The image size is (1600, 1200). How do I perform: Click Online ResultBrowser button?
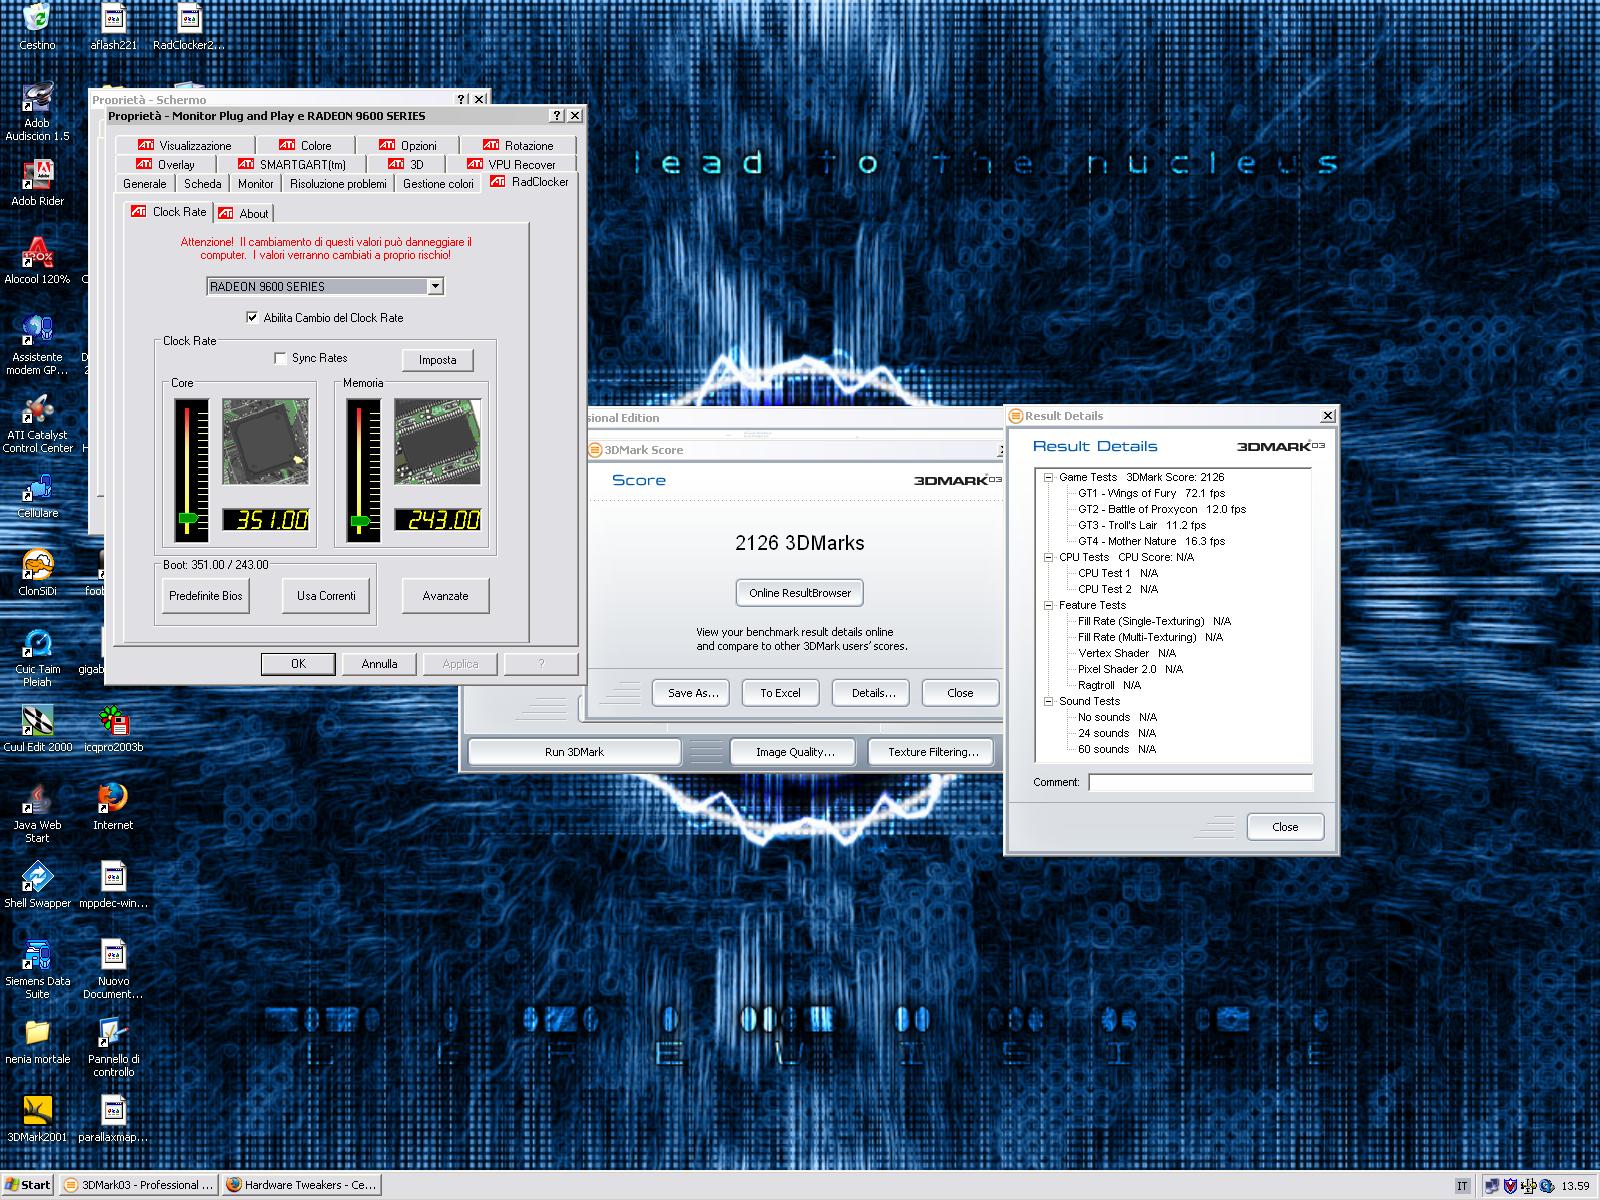[800, 593]
